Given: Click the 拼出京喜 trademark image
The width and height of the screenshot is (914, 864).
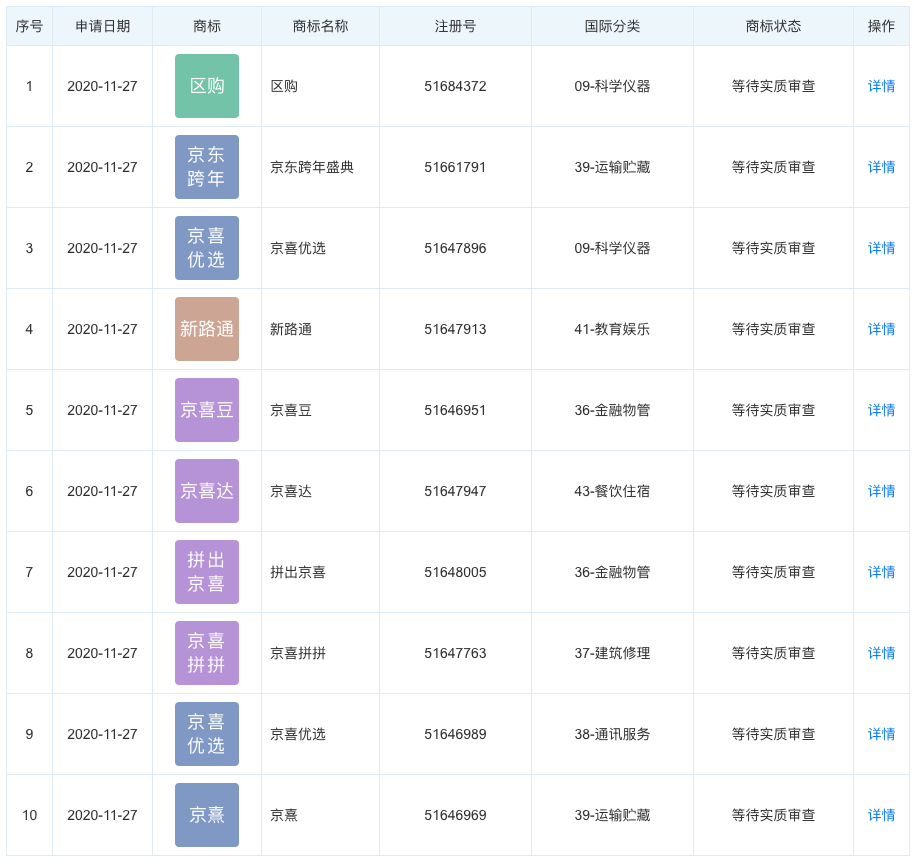Looking at the screenshot, I should (x=207, y=572).
